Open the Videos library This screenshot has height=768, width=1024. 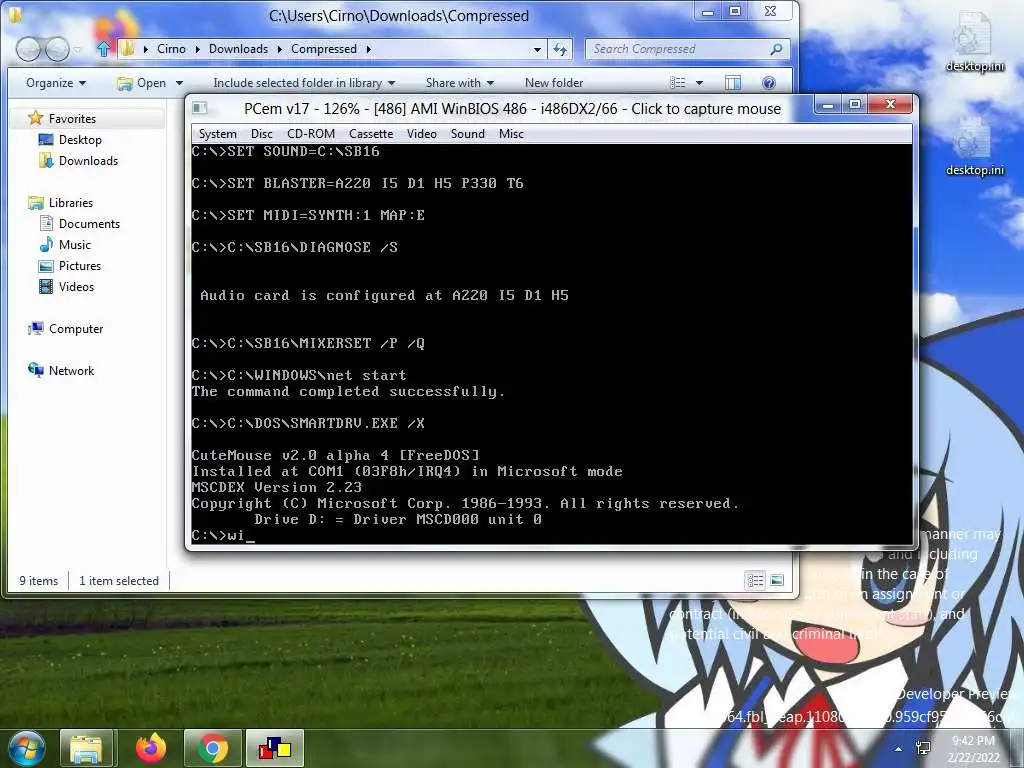(x=76, y=287)
